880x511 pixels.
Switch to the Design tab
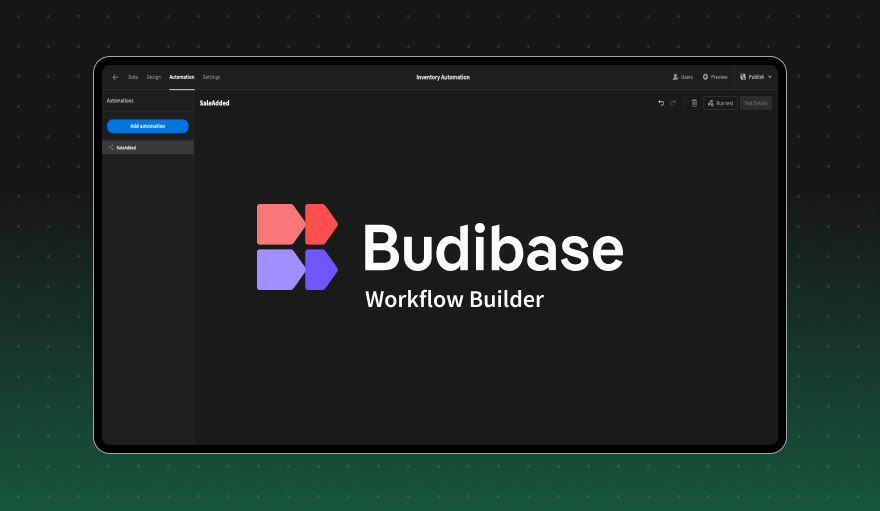pos(154,77)
